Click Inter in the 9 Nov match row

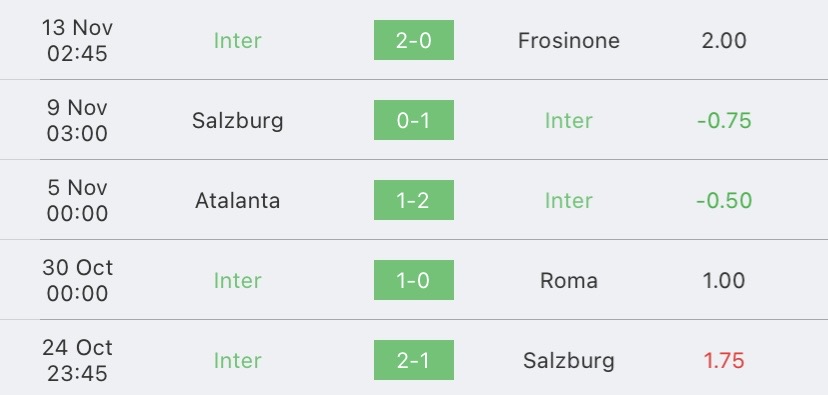tap(569, 121)
